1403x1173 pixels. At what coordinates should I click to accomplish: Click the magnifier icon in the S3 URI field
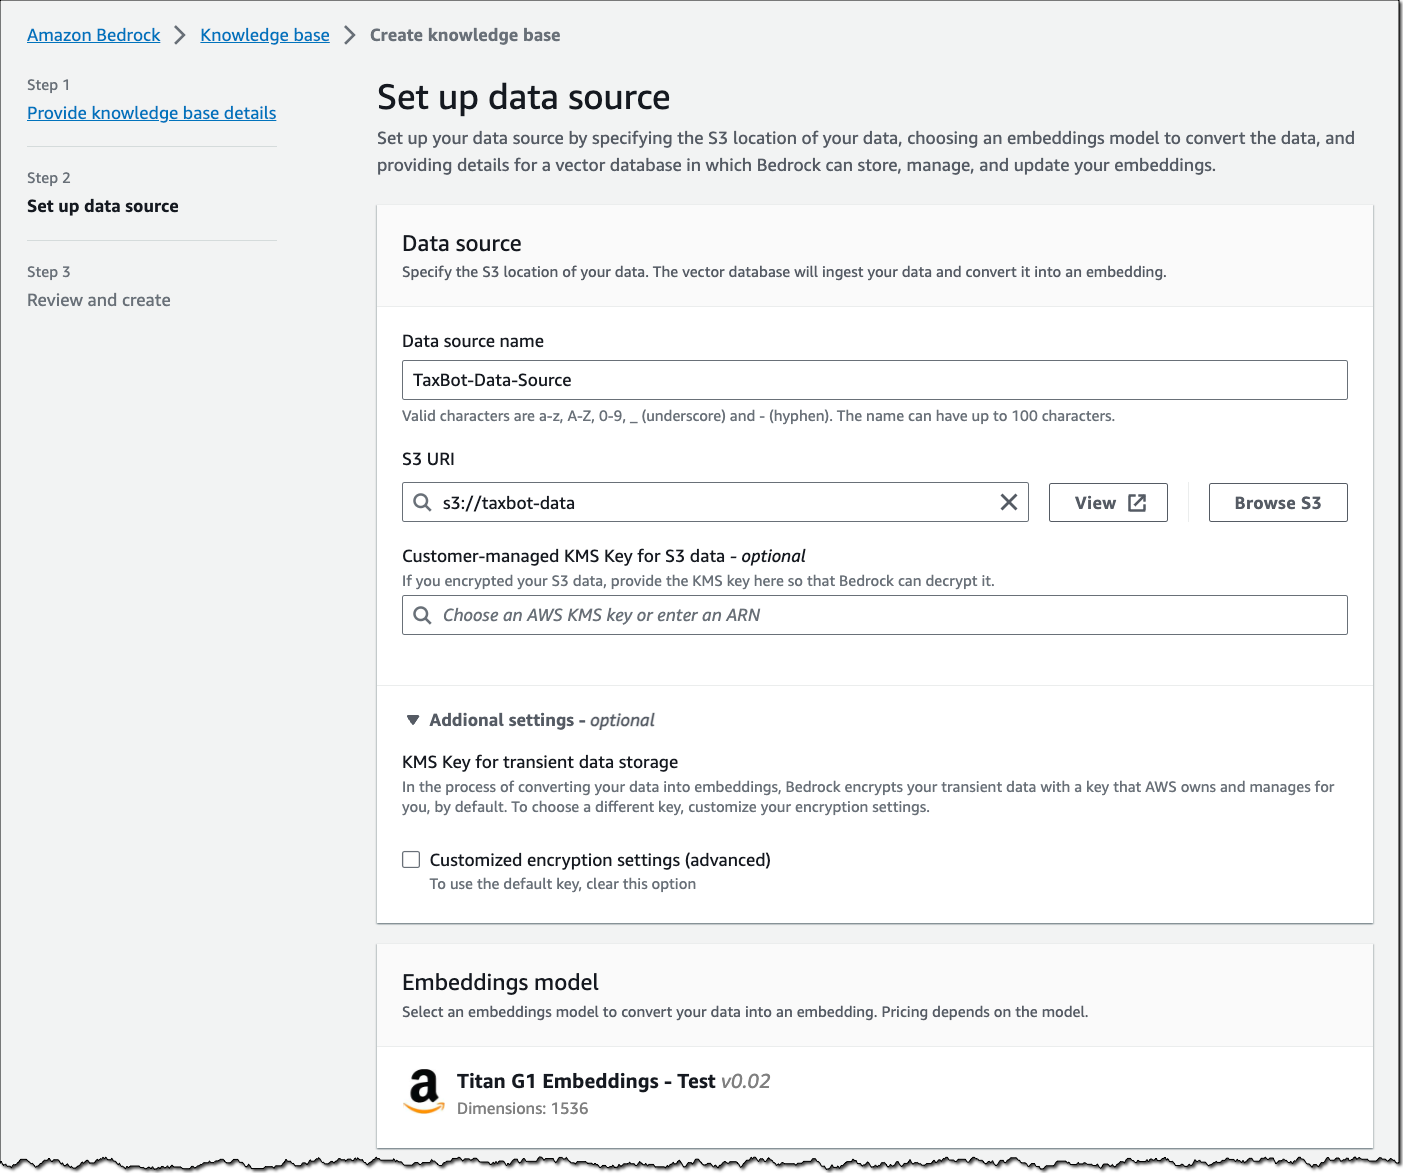422,502
